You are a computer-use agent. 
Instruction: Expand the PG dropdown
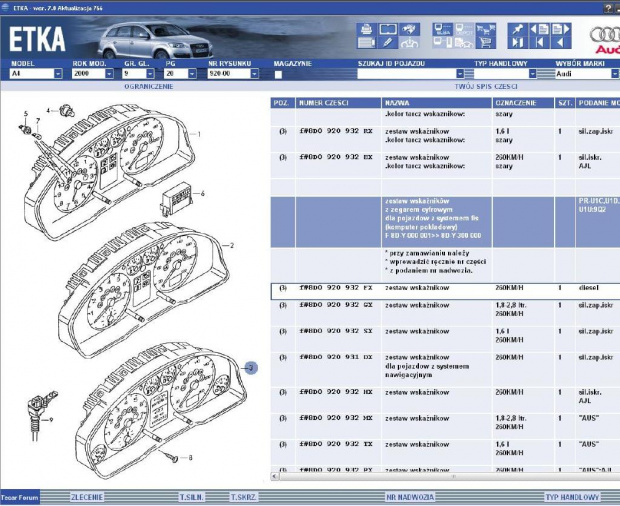(x=180, y=74)
